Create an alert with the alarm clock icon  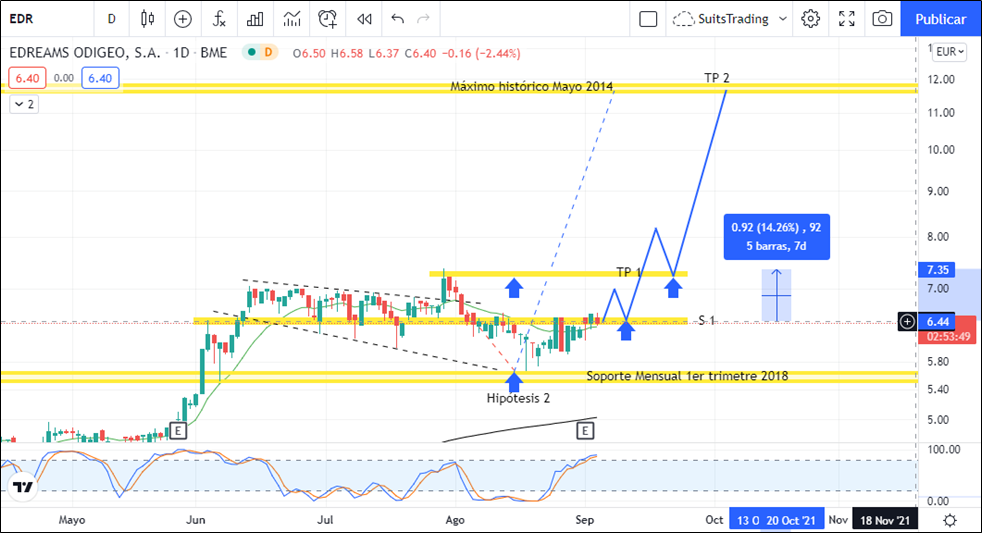328,18
